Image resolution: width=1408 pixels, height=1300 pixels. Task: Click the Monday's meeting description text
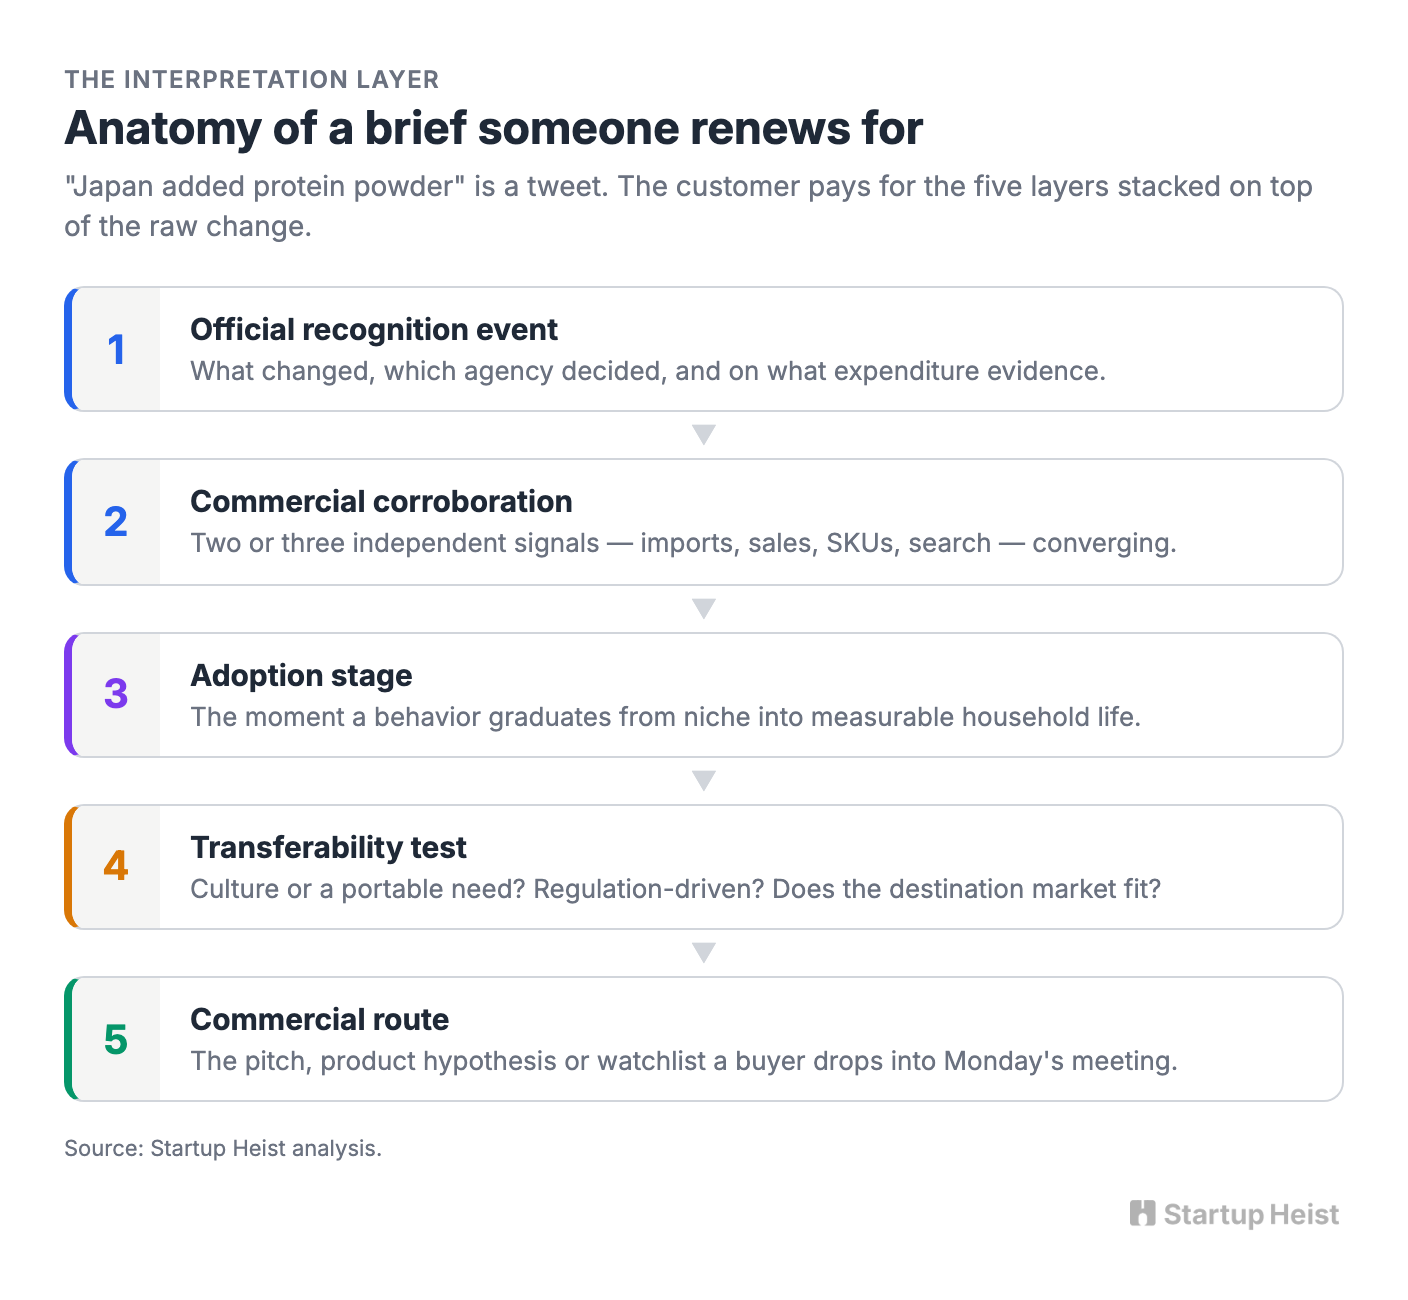click(684, 1061)
